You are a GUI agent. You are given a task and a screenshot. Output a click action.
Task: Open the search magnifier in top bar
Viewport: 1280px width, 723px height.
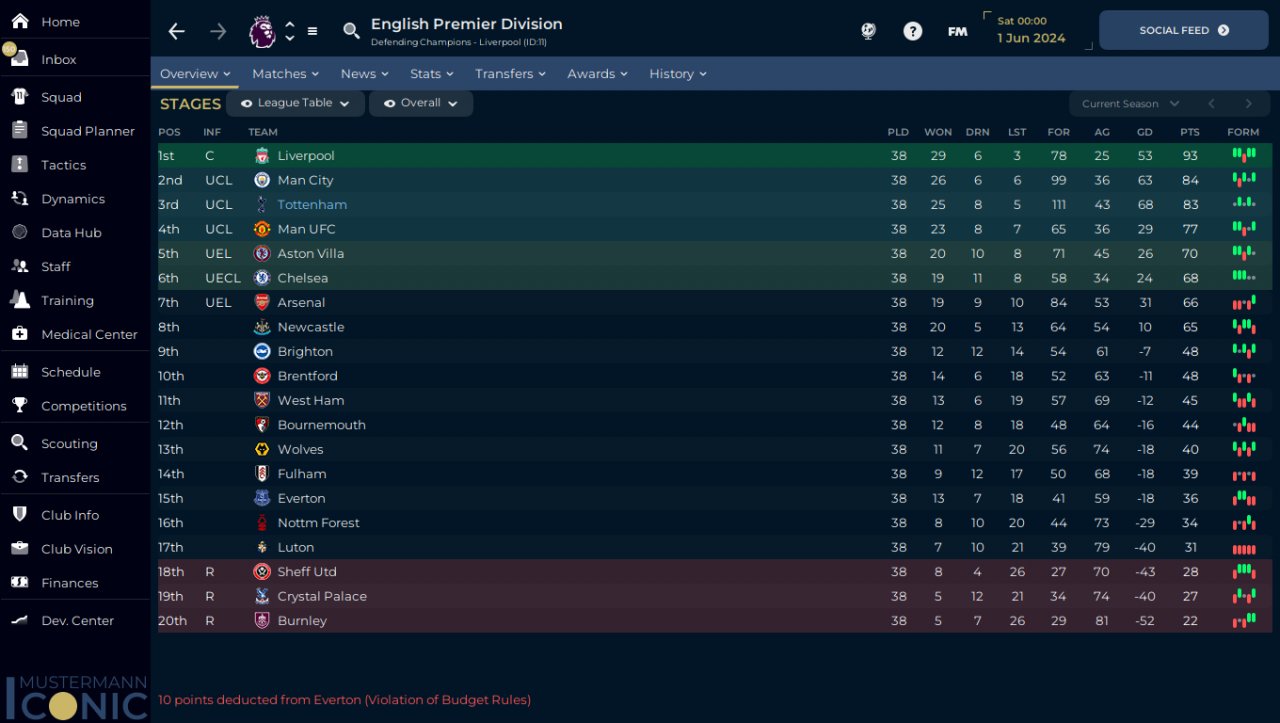tap(351, 31)
